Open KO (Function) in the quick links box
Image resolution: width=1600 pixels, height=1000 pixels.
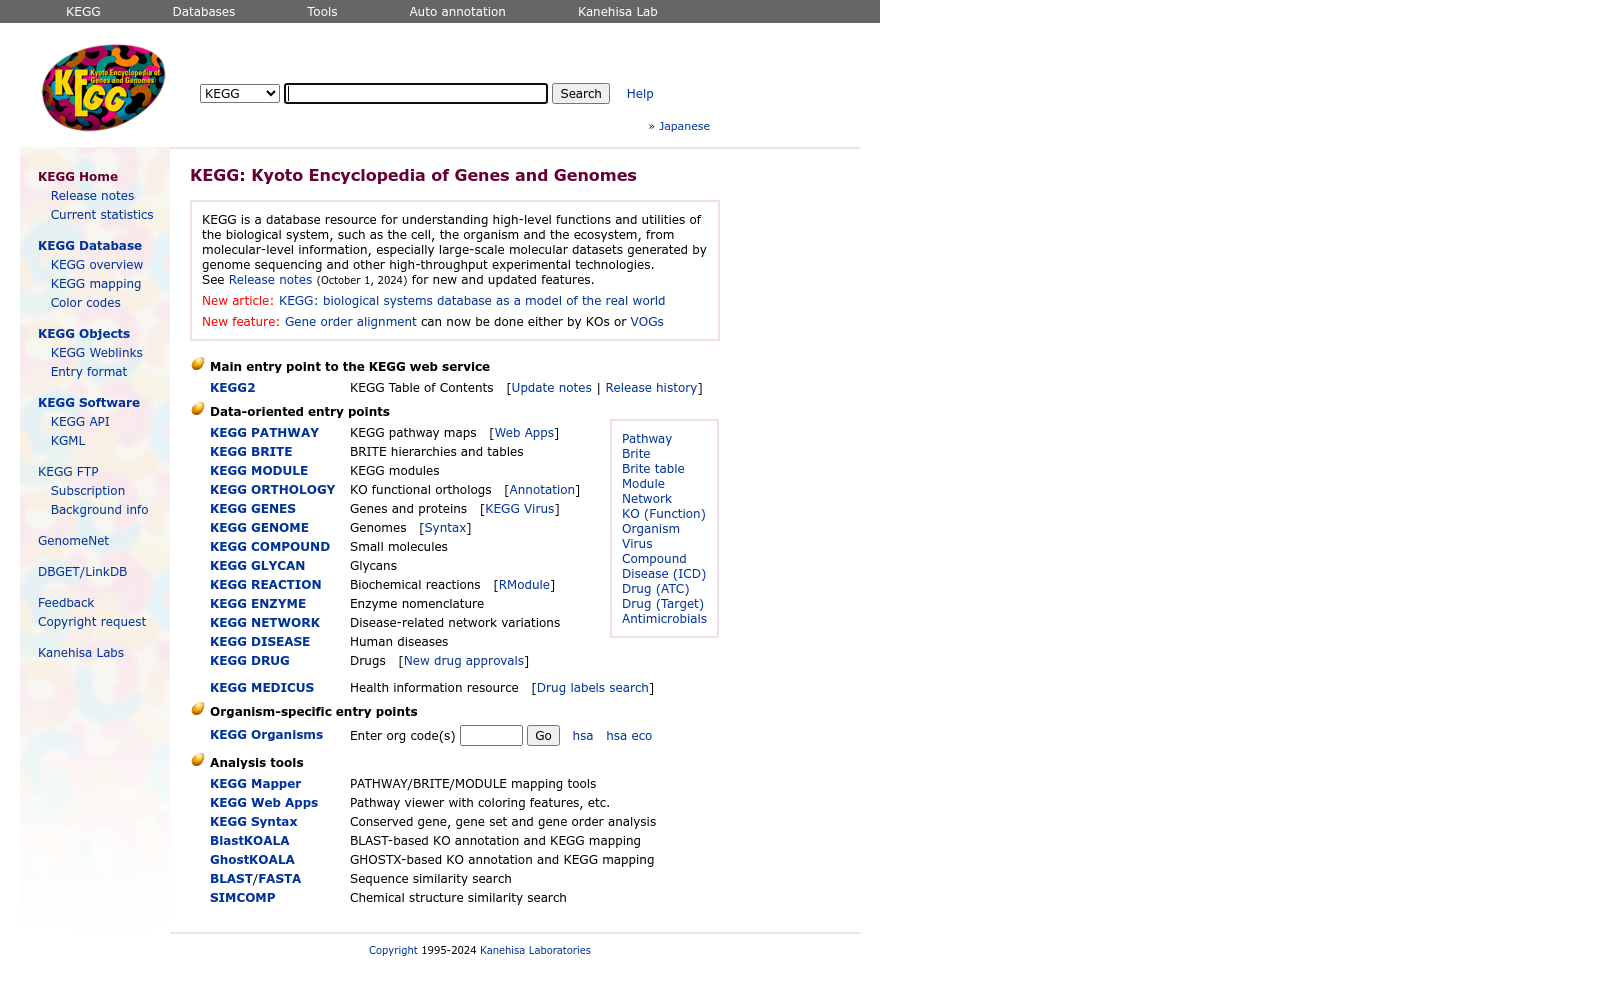pyautogui.click(x=664, y=514)
